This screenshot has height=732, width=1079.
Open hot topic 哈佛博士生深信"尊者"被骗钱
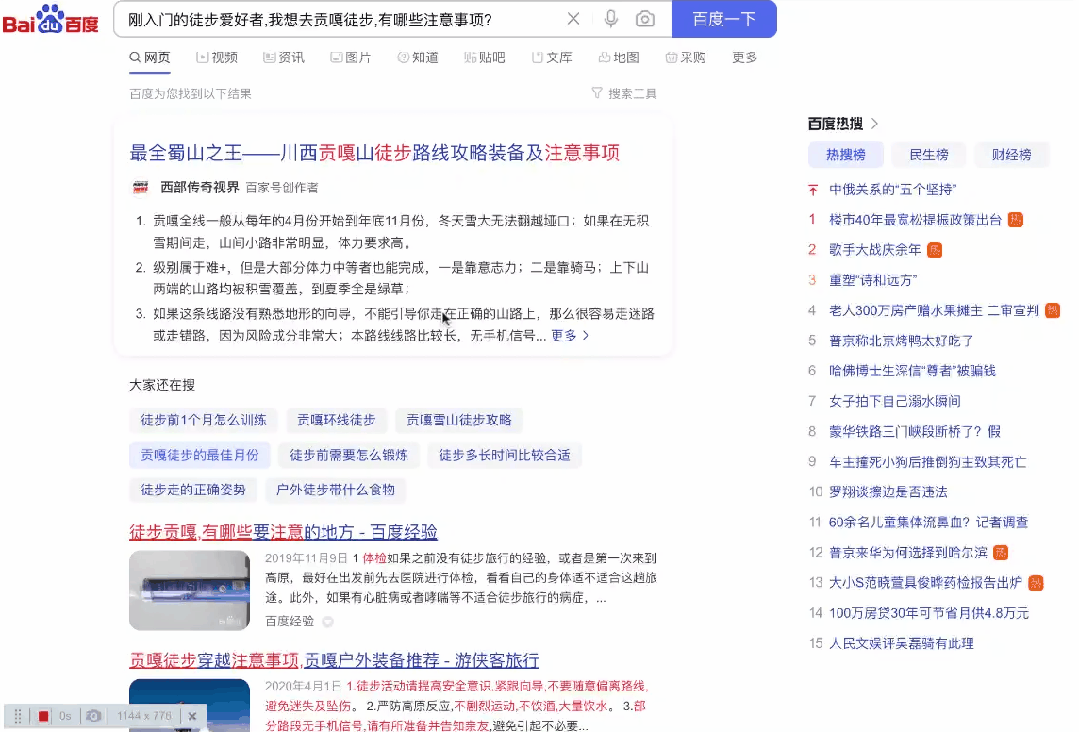coord(912,371)
